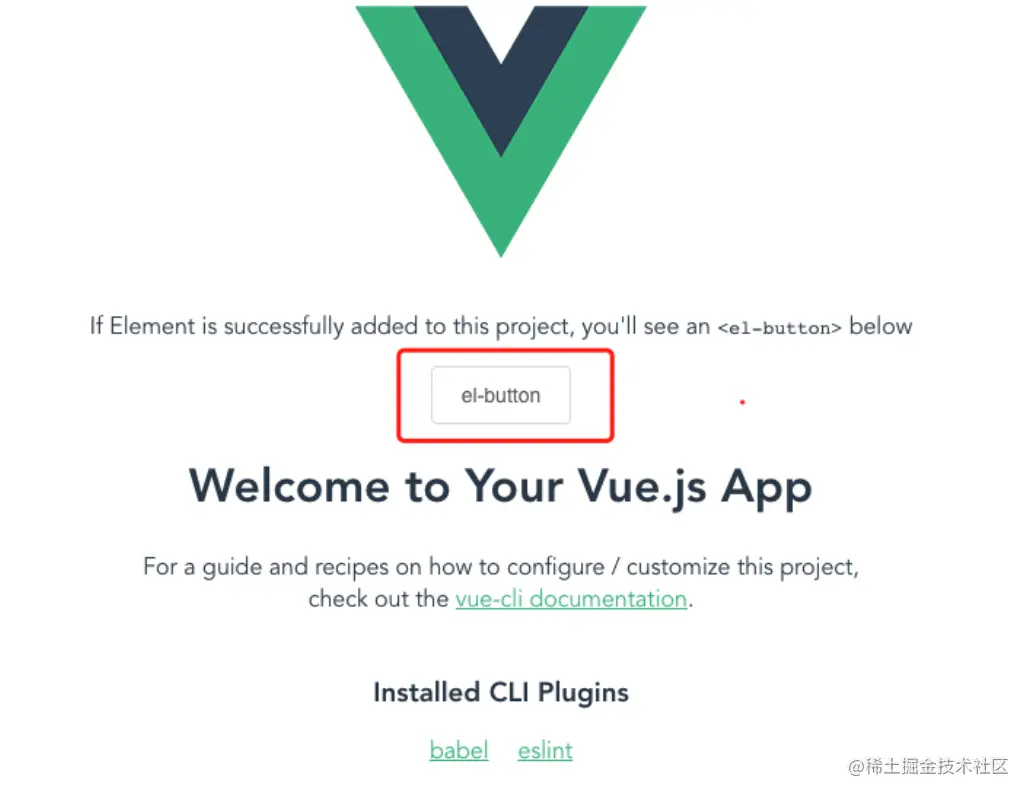Open the vue-cli documentation link
Image resolution: width=1031 pixels, height=799 pixels.
(x=571, y=599)
